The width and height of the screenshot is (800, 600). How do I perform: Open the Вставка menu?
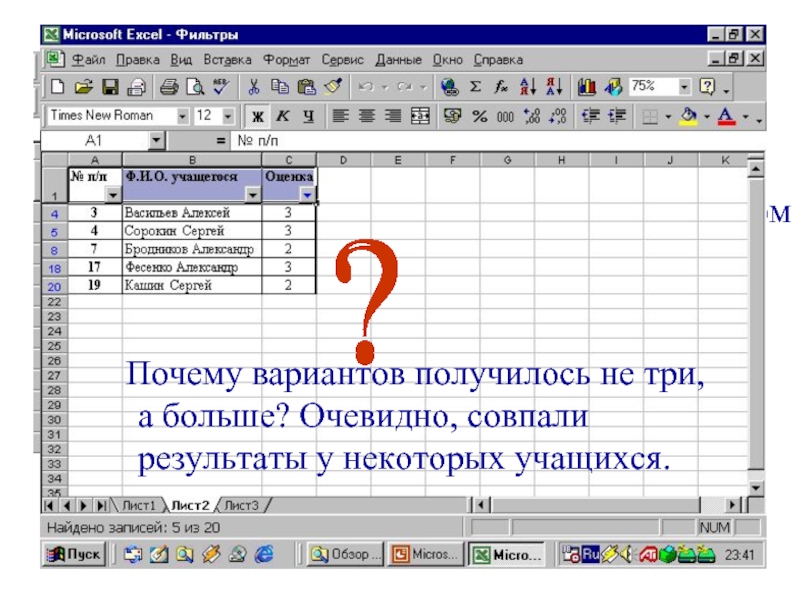tap(227, 60)
